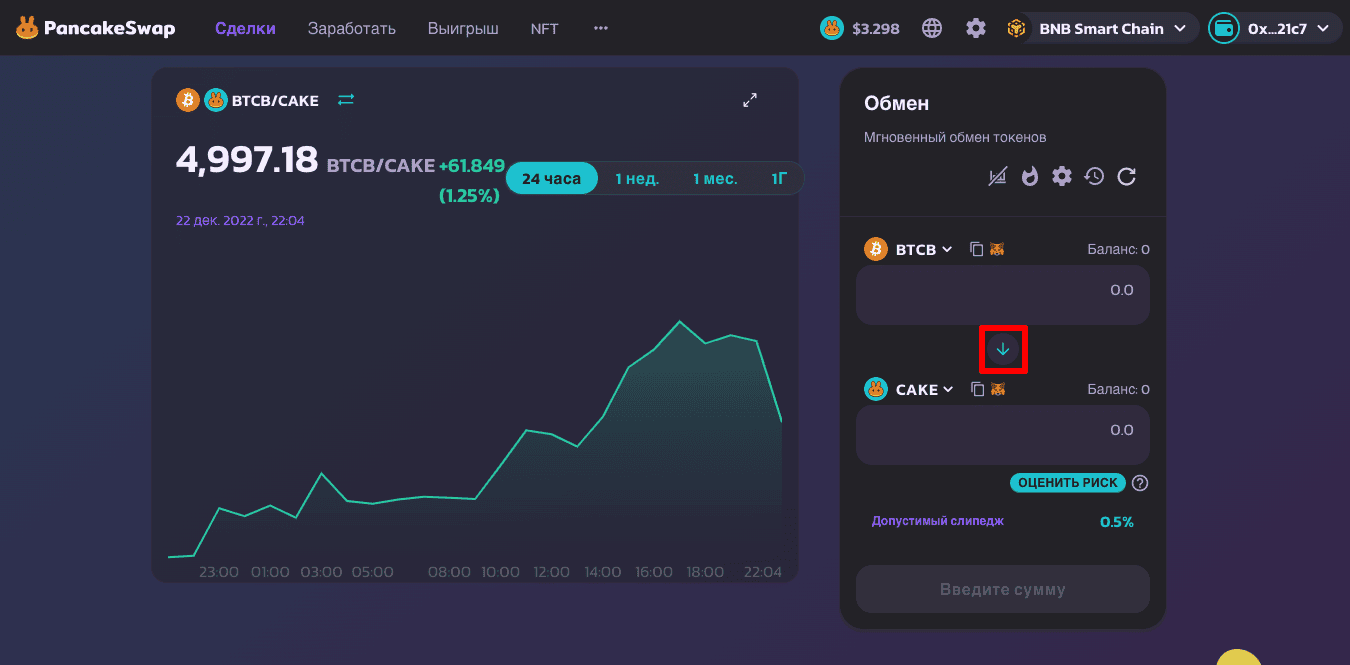
Task: Click the 4,997.18 price value
Action: coord(247,159)
